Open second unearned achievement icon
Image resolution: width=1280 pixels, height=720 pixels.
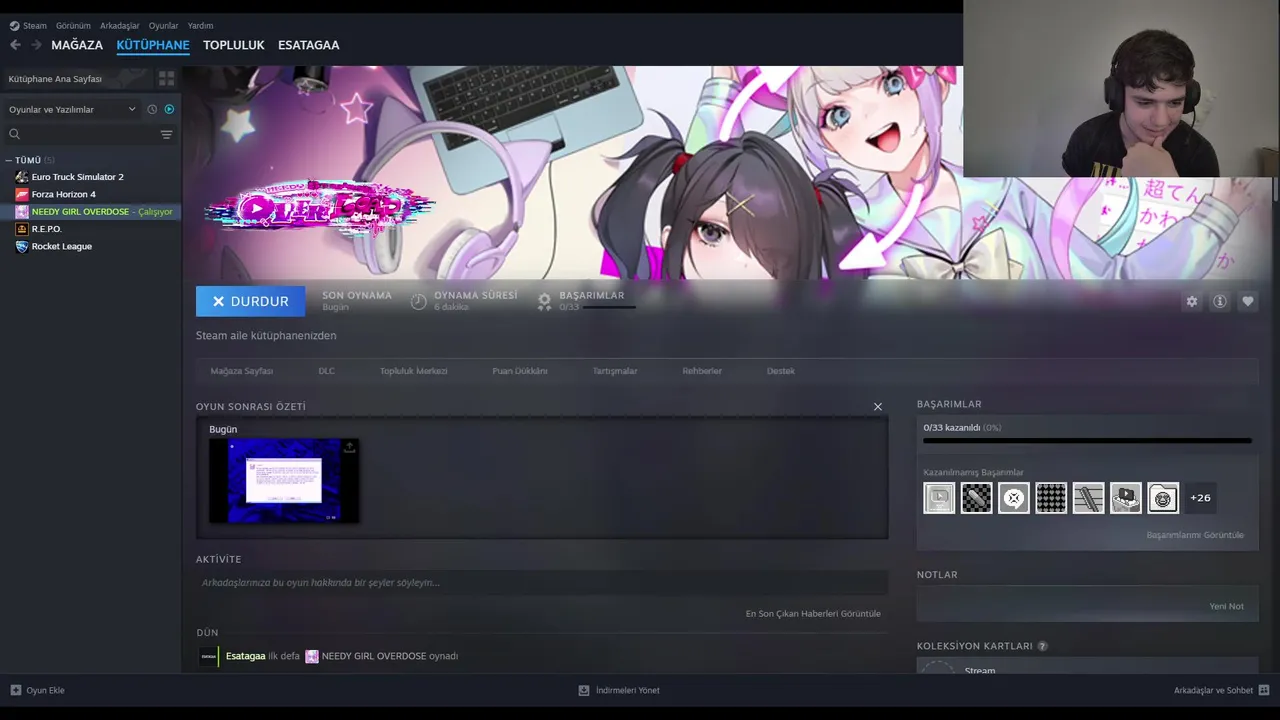pyautogui.click(x=976, y=498)
